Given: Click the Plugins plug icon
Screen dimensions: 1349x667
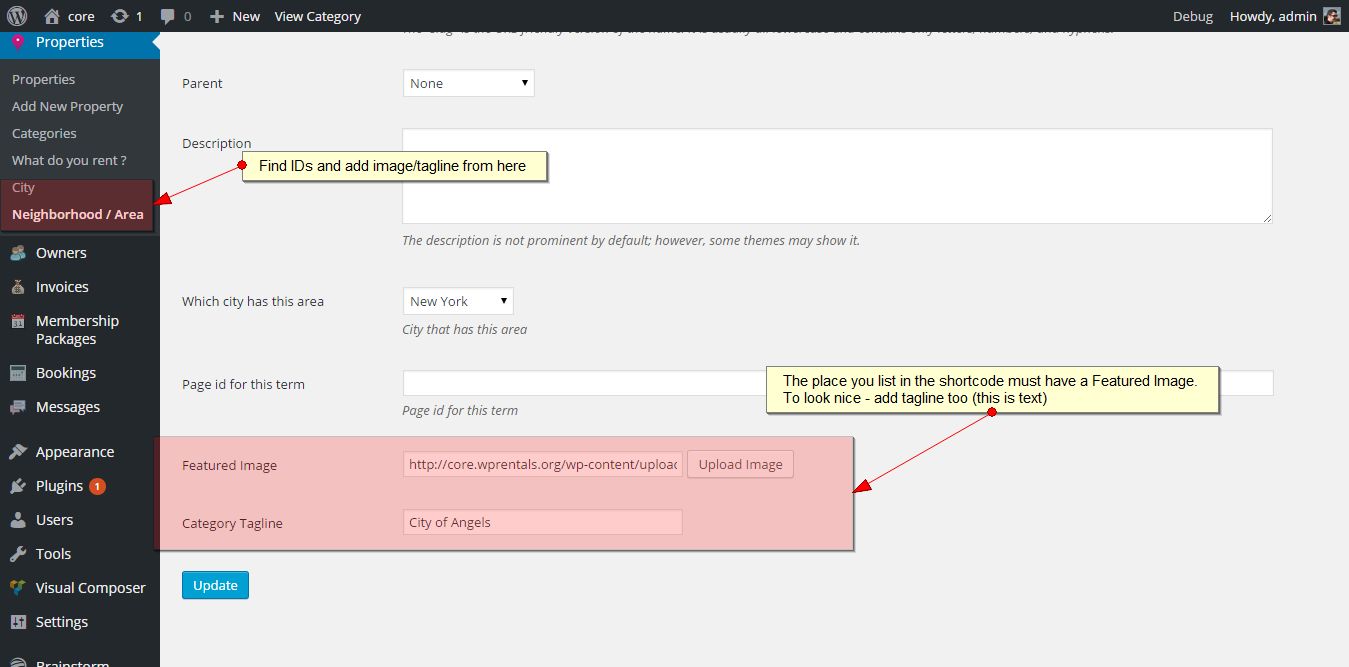Looking at the screenshot, I should [x=18, y=486].
